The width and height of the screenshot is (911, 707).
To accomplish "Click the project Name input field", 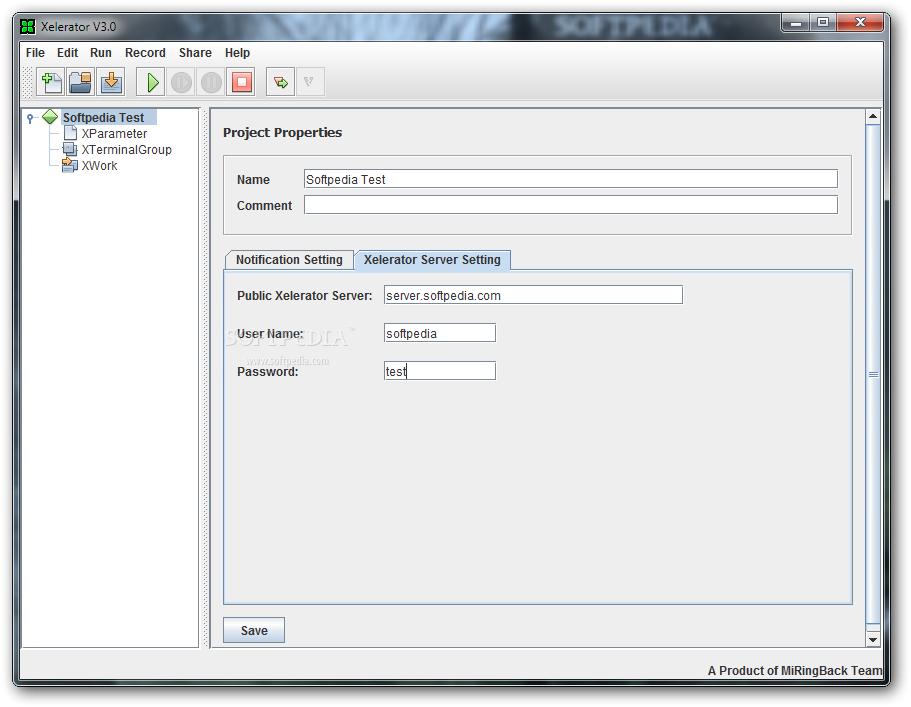I will pyautogui.click(x=571, y=179).
